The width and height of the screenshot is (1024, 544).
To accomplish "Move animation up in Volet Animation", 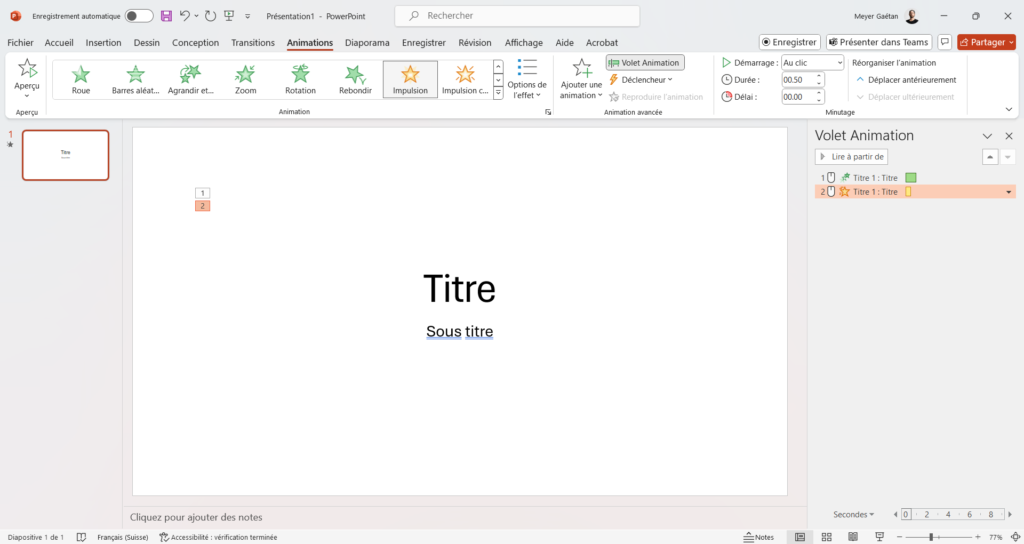I will point(990,157).
